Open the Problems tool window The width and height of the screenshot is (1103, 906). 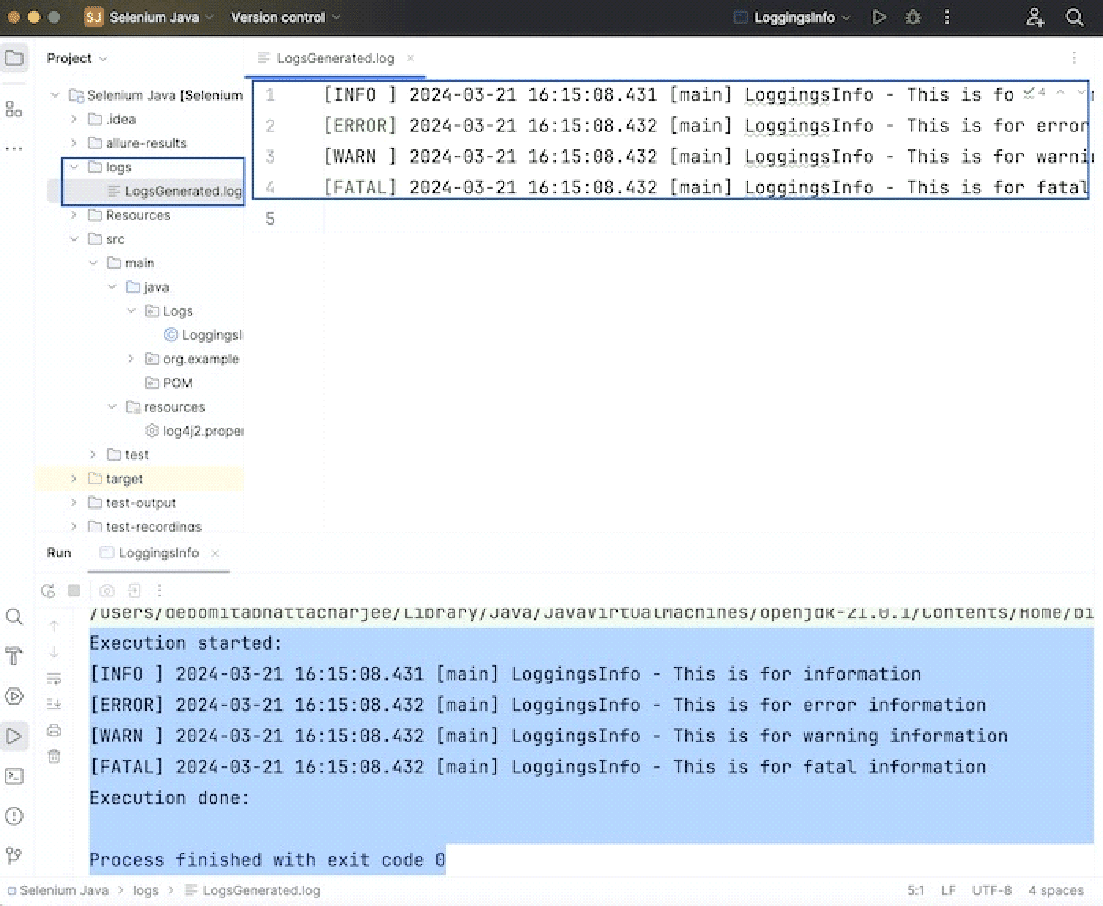(14, 816)
